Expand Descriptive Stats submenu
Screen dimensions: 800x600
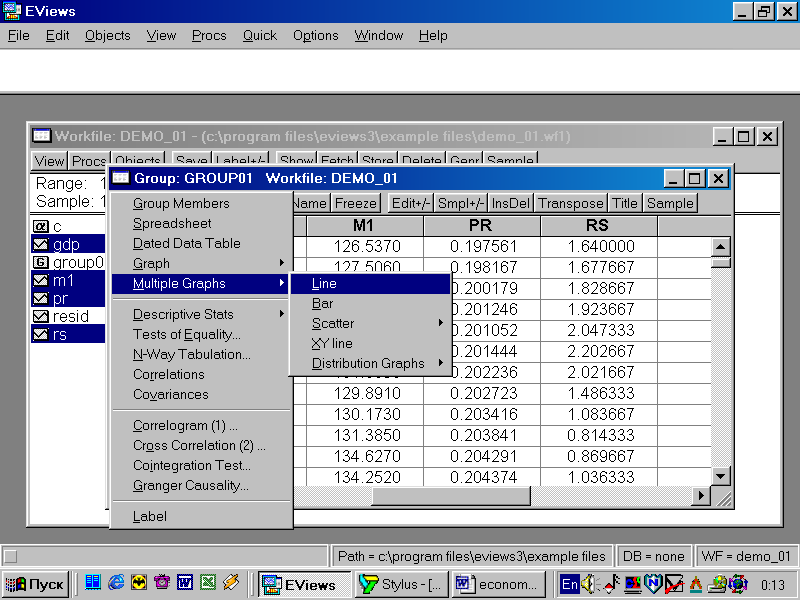[200, 314]
